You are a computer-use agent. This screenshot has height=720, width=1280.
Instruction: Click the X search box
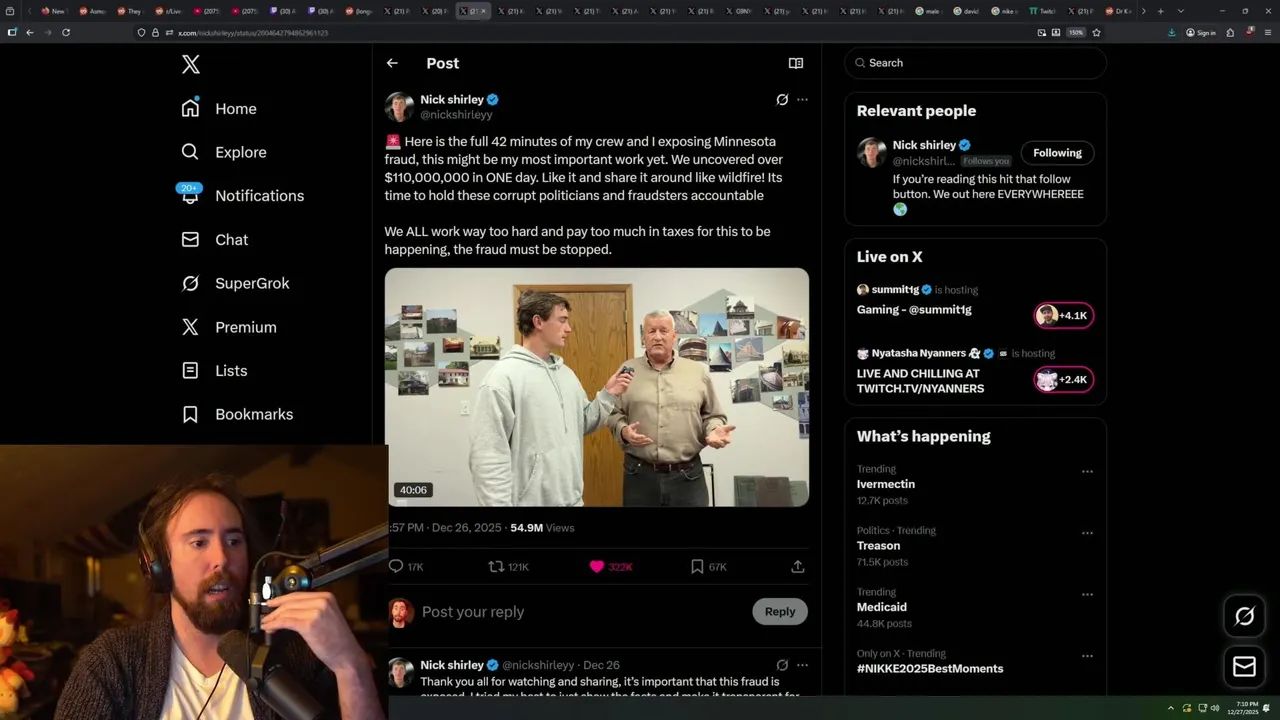click(975, 63)
